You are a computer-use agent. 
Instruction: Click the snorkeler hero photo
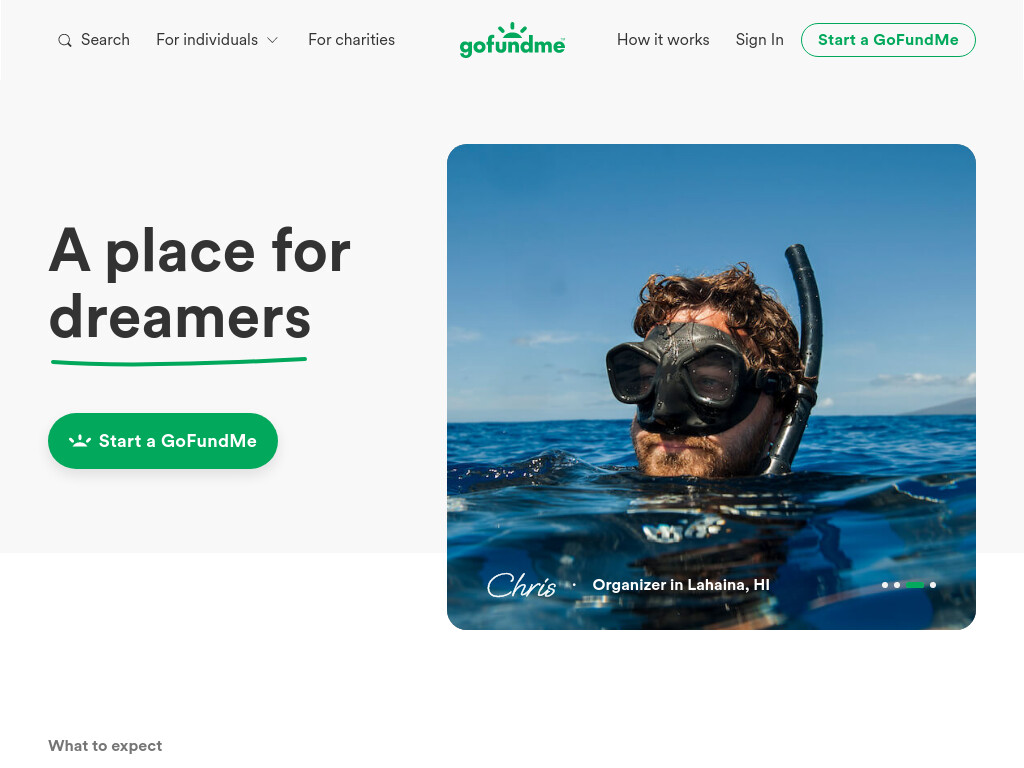point(711,387)
